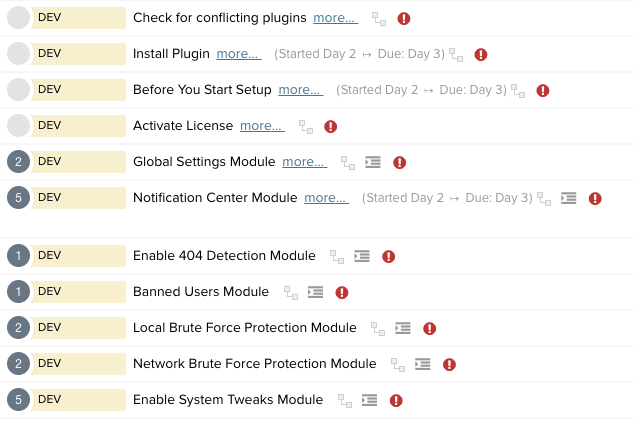Expand the indented list on Global Settings Module
The image size is (633, 422).
[373, 163]
